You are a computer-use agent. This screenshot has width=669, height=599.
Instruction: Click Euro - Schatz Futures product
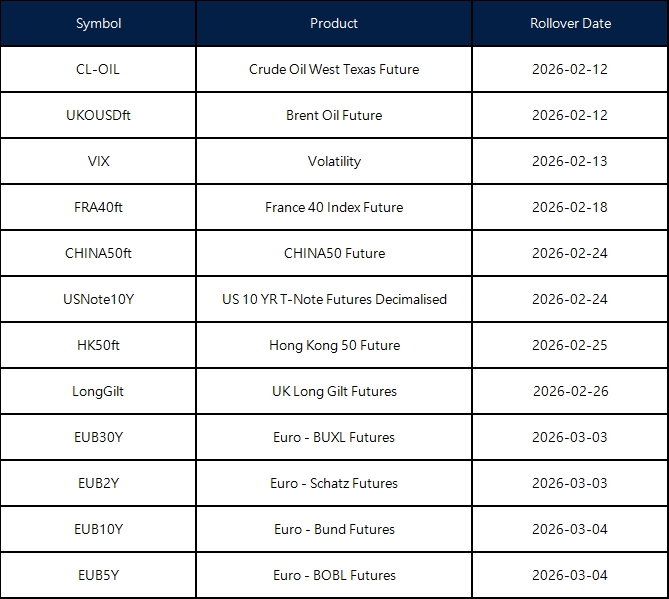(334, 483)
